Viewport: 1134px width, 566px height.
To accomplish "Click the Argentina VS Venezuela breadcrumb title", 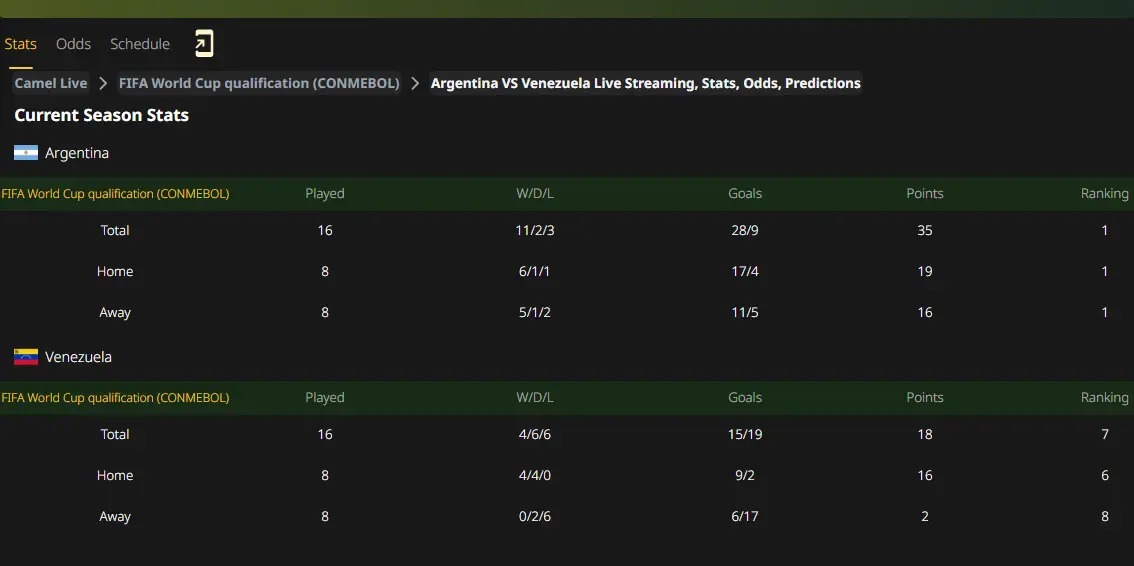I will [646, 83].
